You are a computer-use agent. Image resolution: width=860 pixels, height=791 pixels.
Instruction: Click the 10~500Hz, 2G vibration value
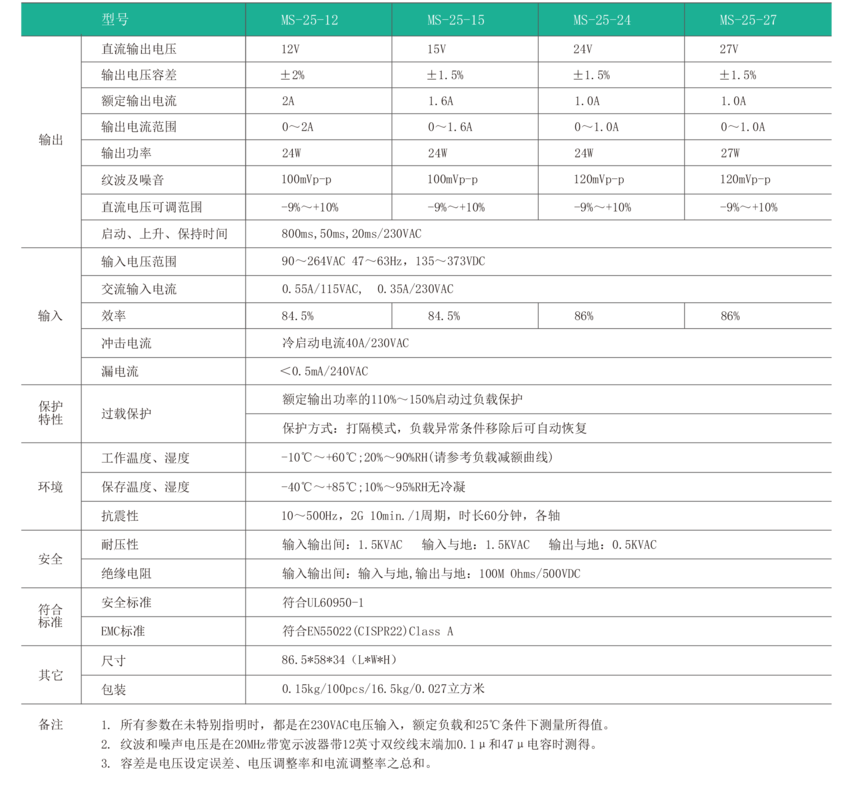(x=421, y=516)
